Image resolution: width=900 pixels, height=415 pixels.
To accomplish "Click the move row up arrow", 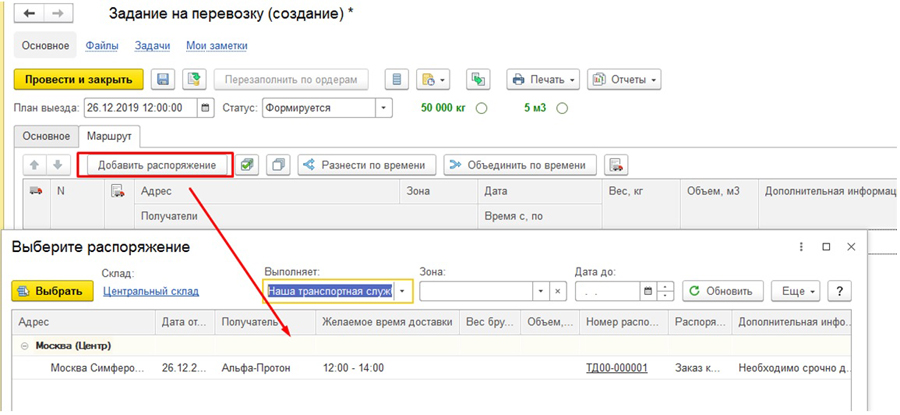I will click(33, 165).
